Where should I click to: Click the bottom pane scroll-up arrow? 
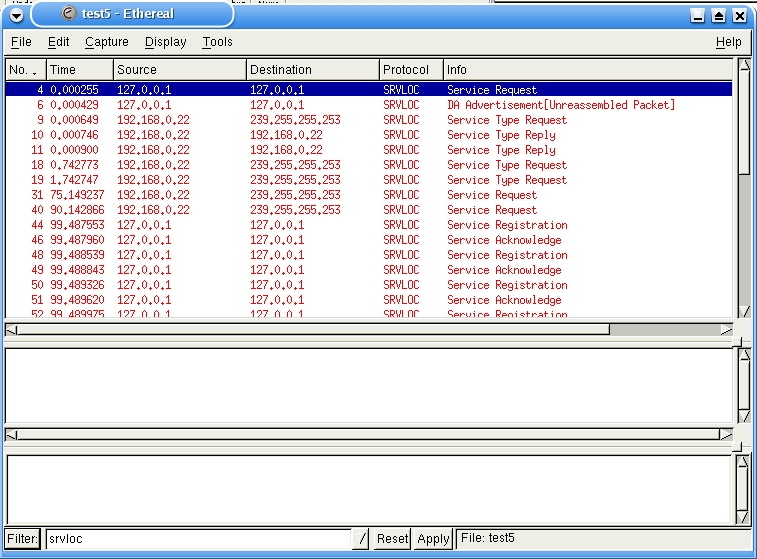tap(743, 463)
